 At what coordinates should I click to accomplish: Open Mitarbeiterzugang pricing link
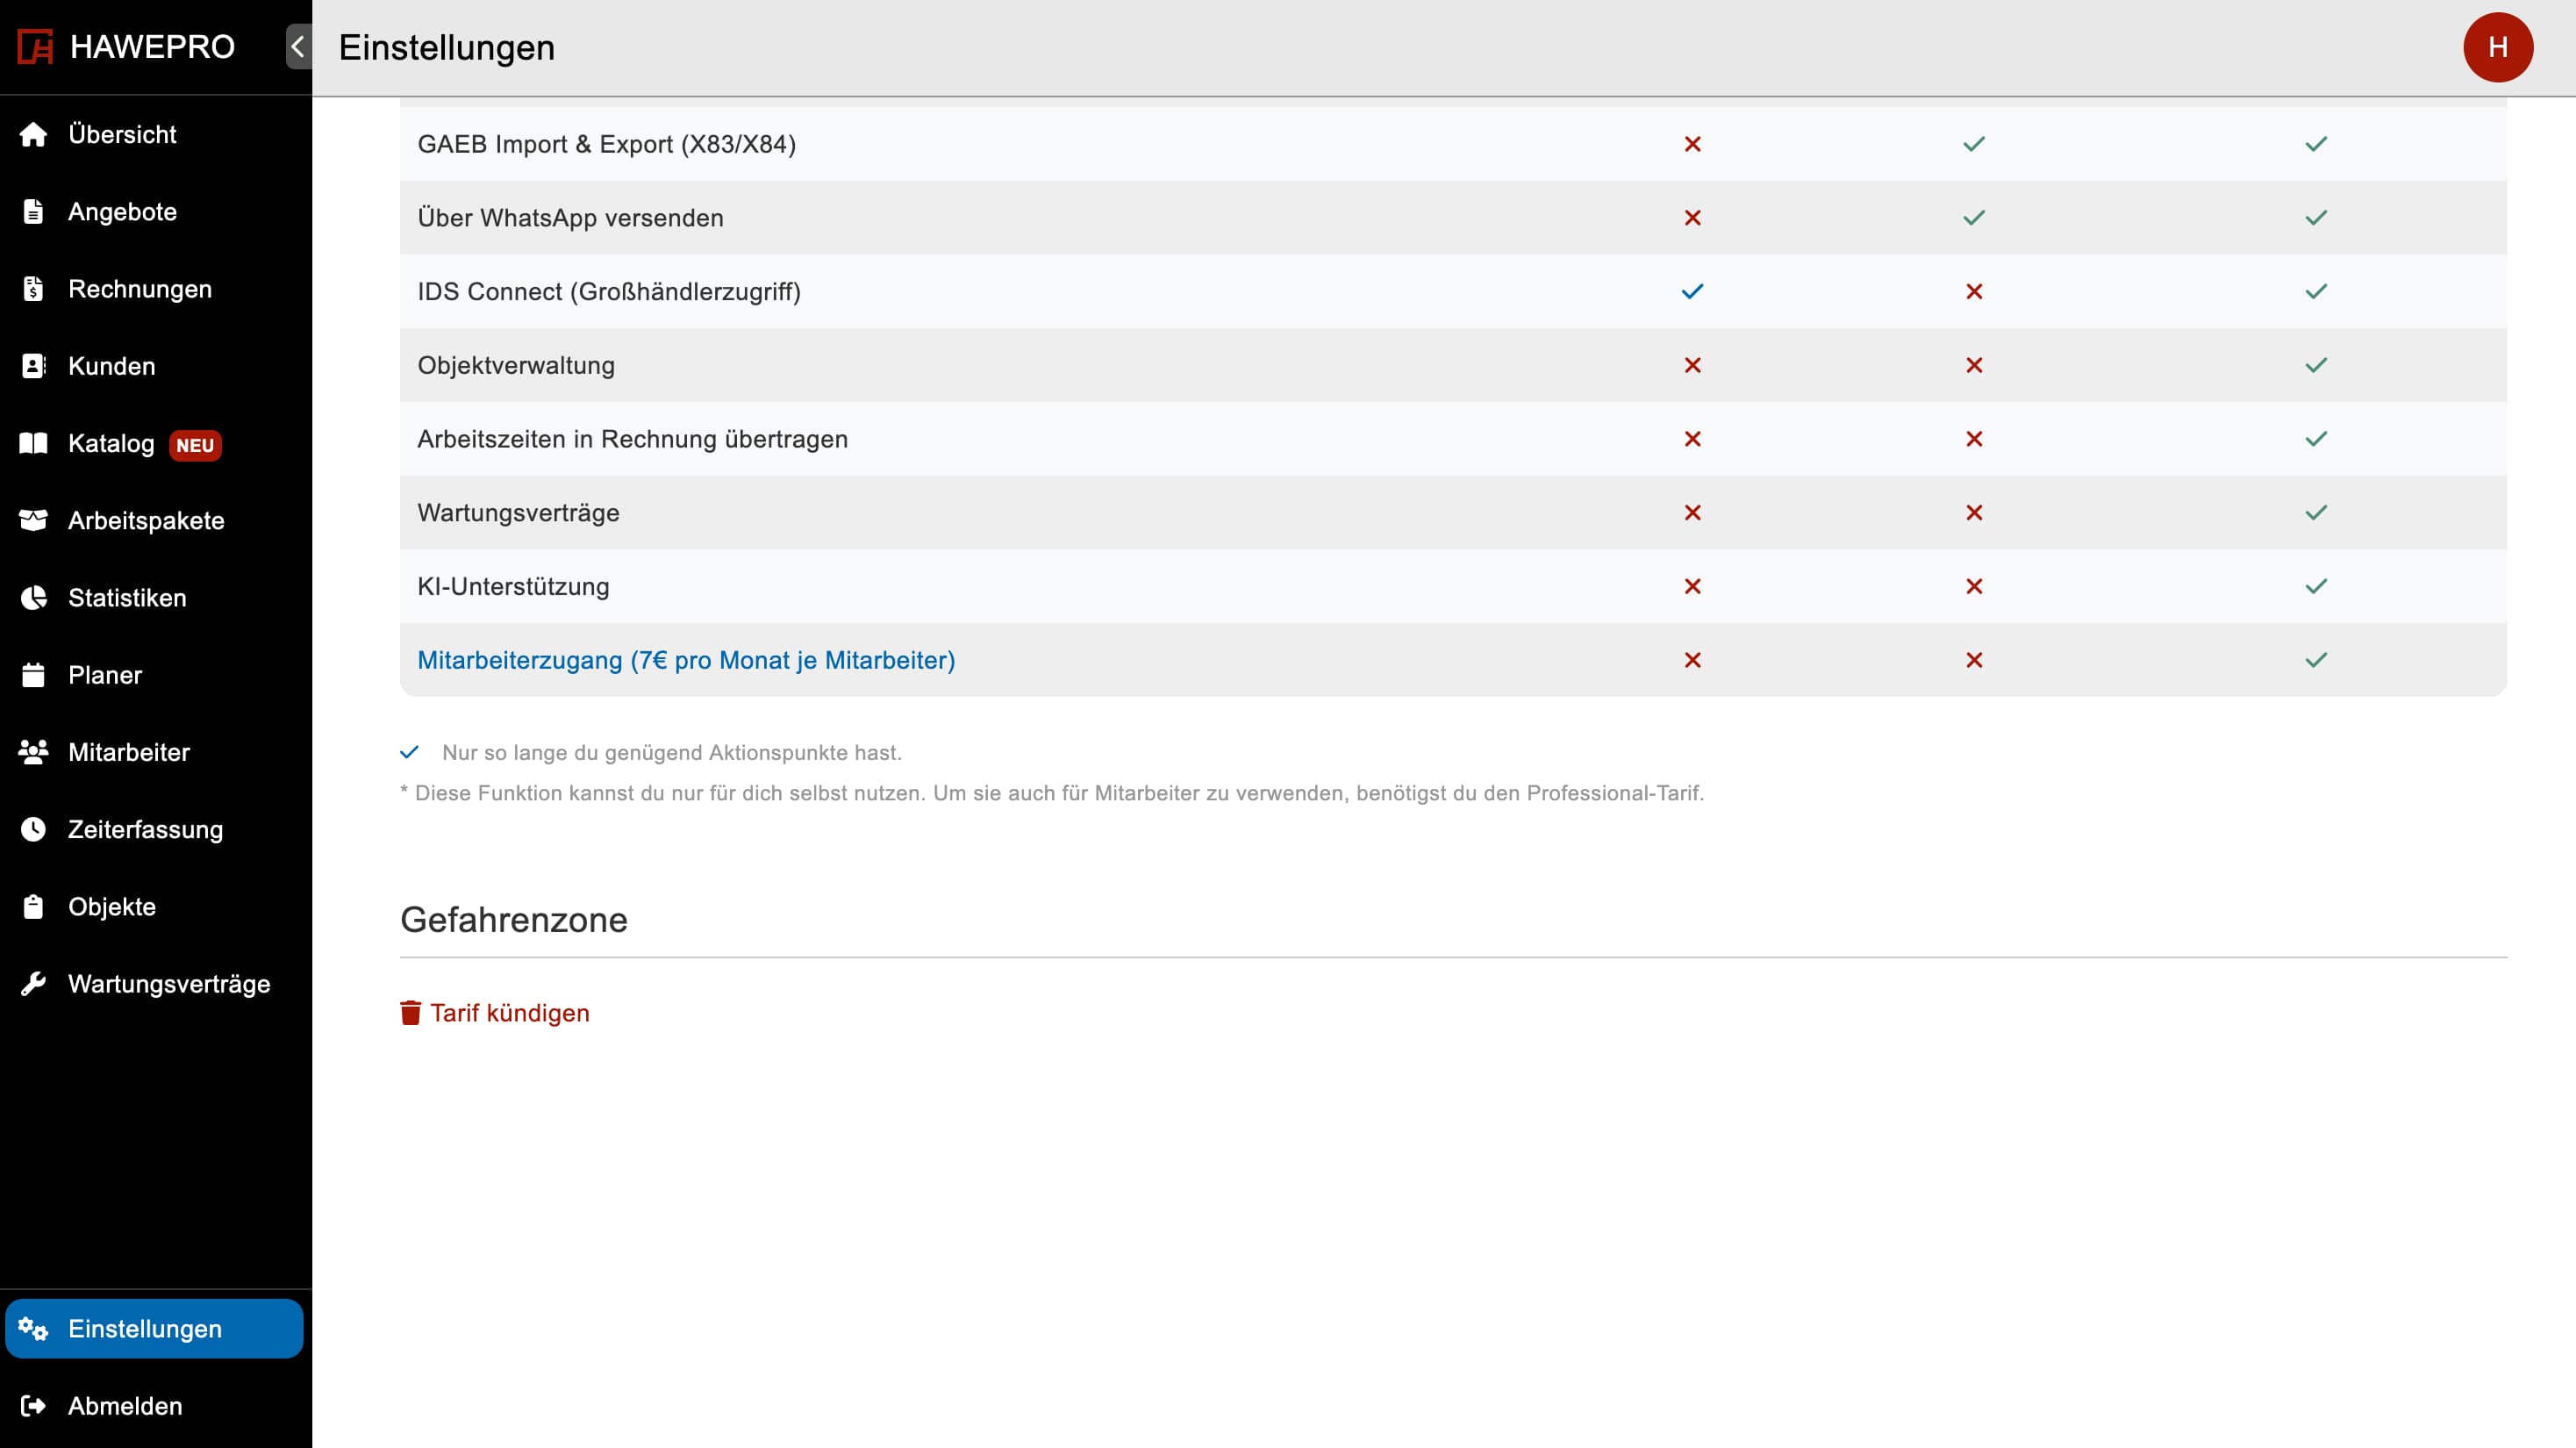[x=686, y=660]
